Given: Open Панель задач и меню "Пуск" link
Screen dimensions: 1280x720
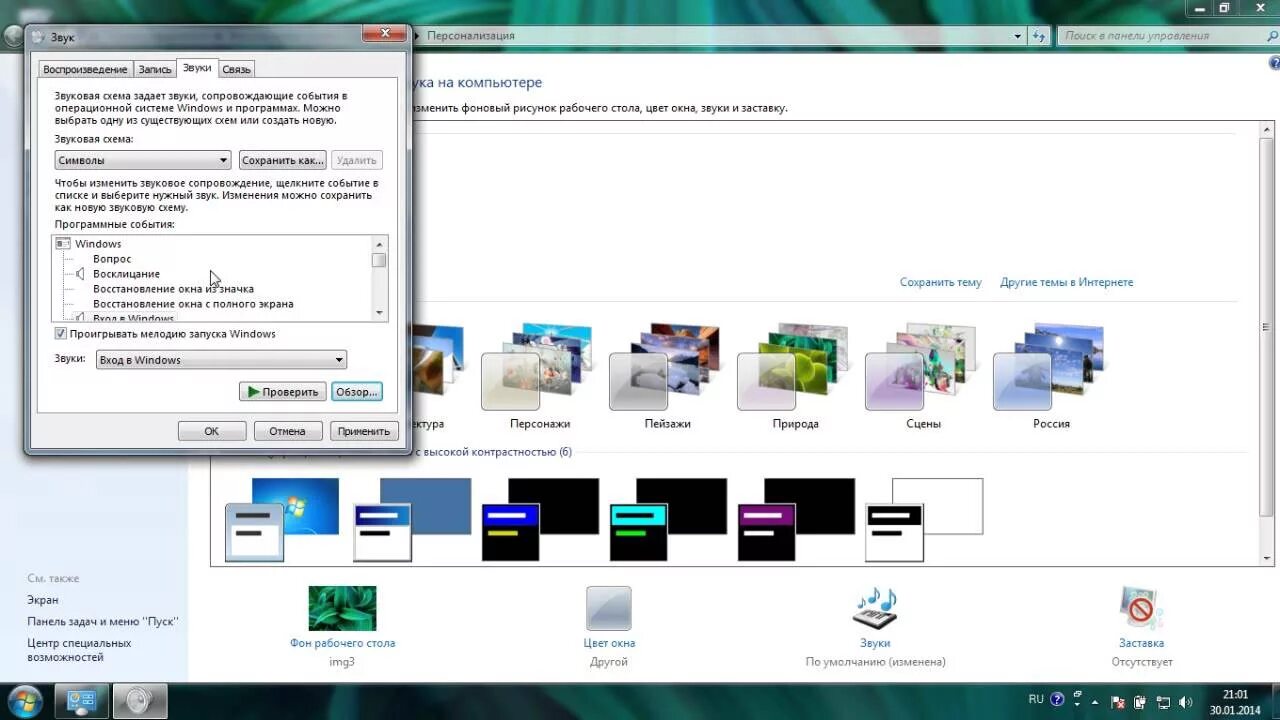Looking at the screenshot, I should tap(102, 621).
